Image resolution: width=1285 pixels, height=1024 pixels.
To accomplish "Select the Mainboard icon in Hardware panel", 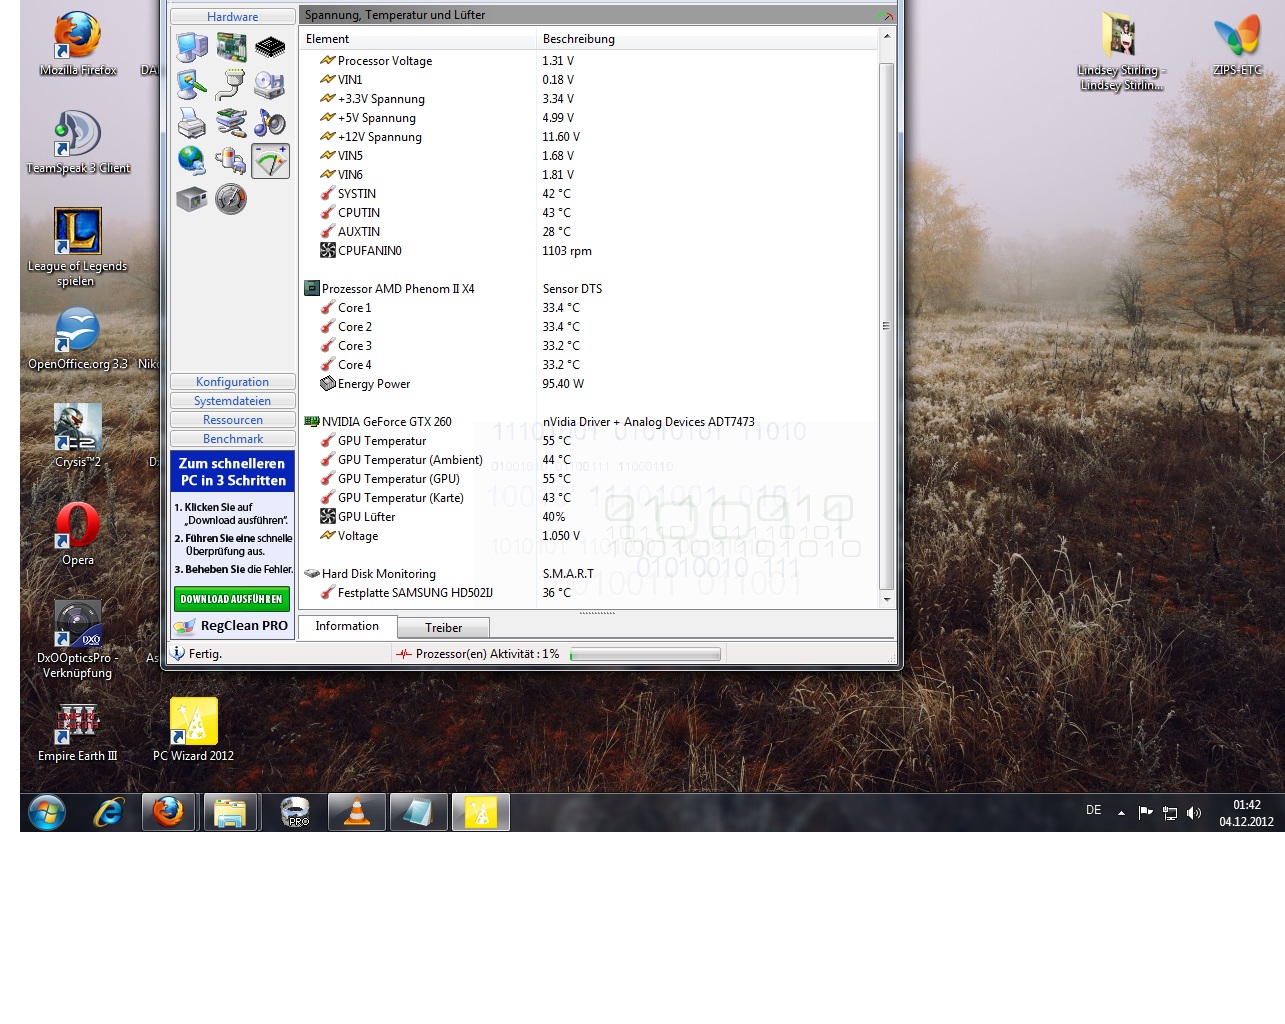I will pyautogui.click(x=231, y=47).
